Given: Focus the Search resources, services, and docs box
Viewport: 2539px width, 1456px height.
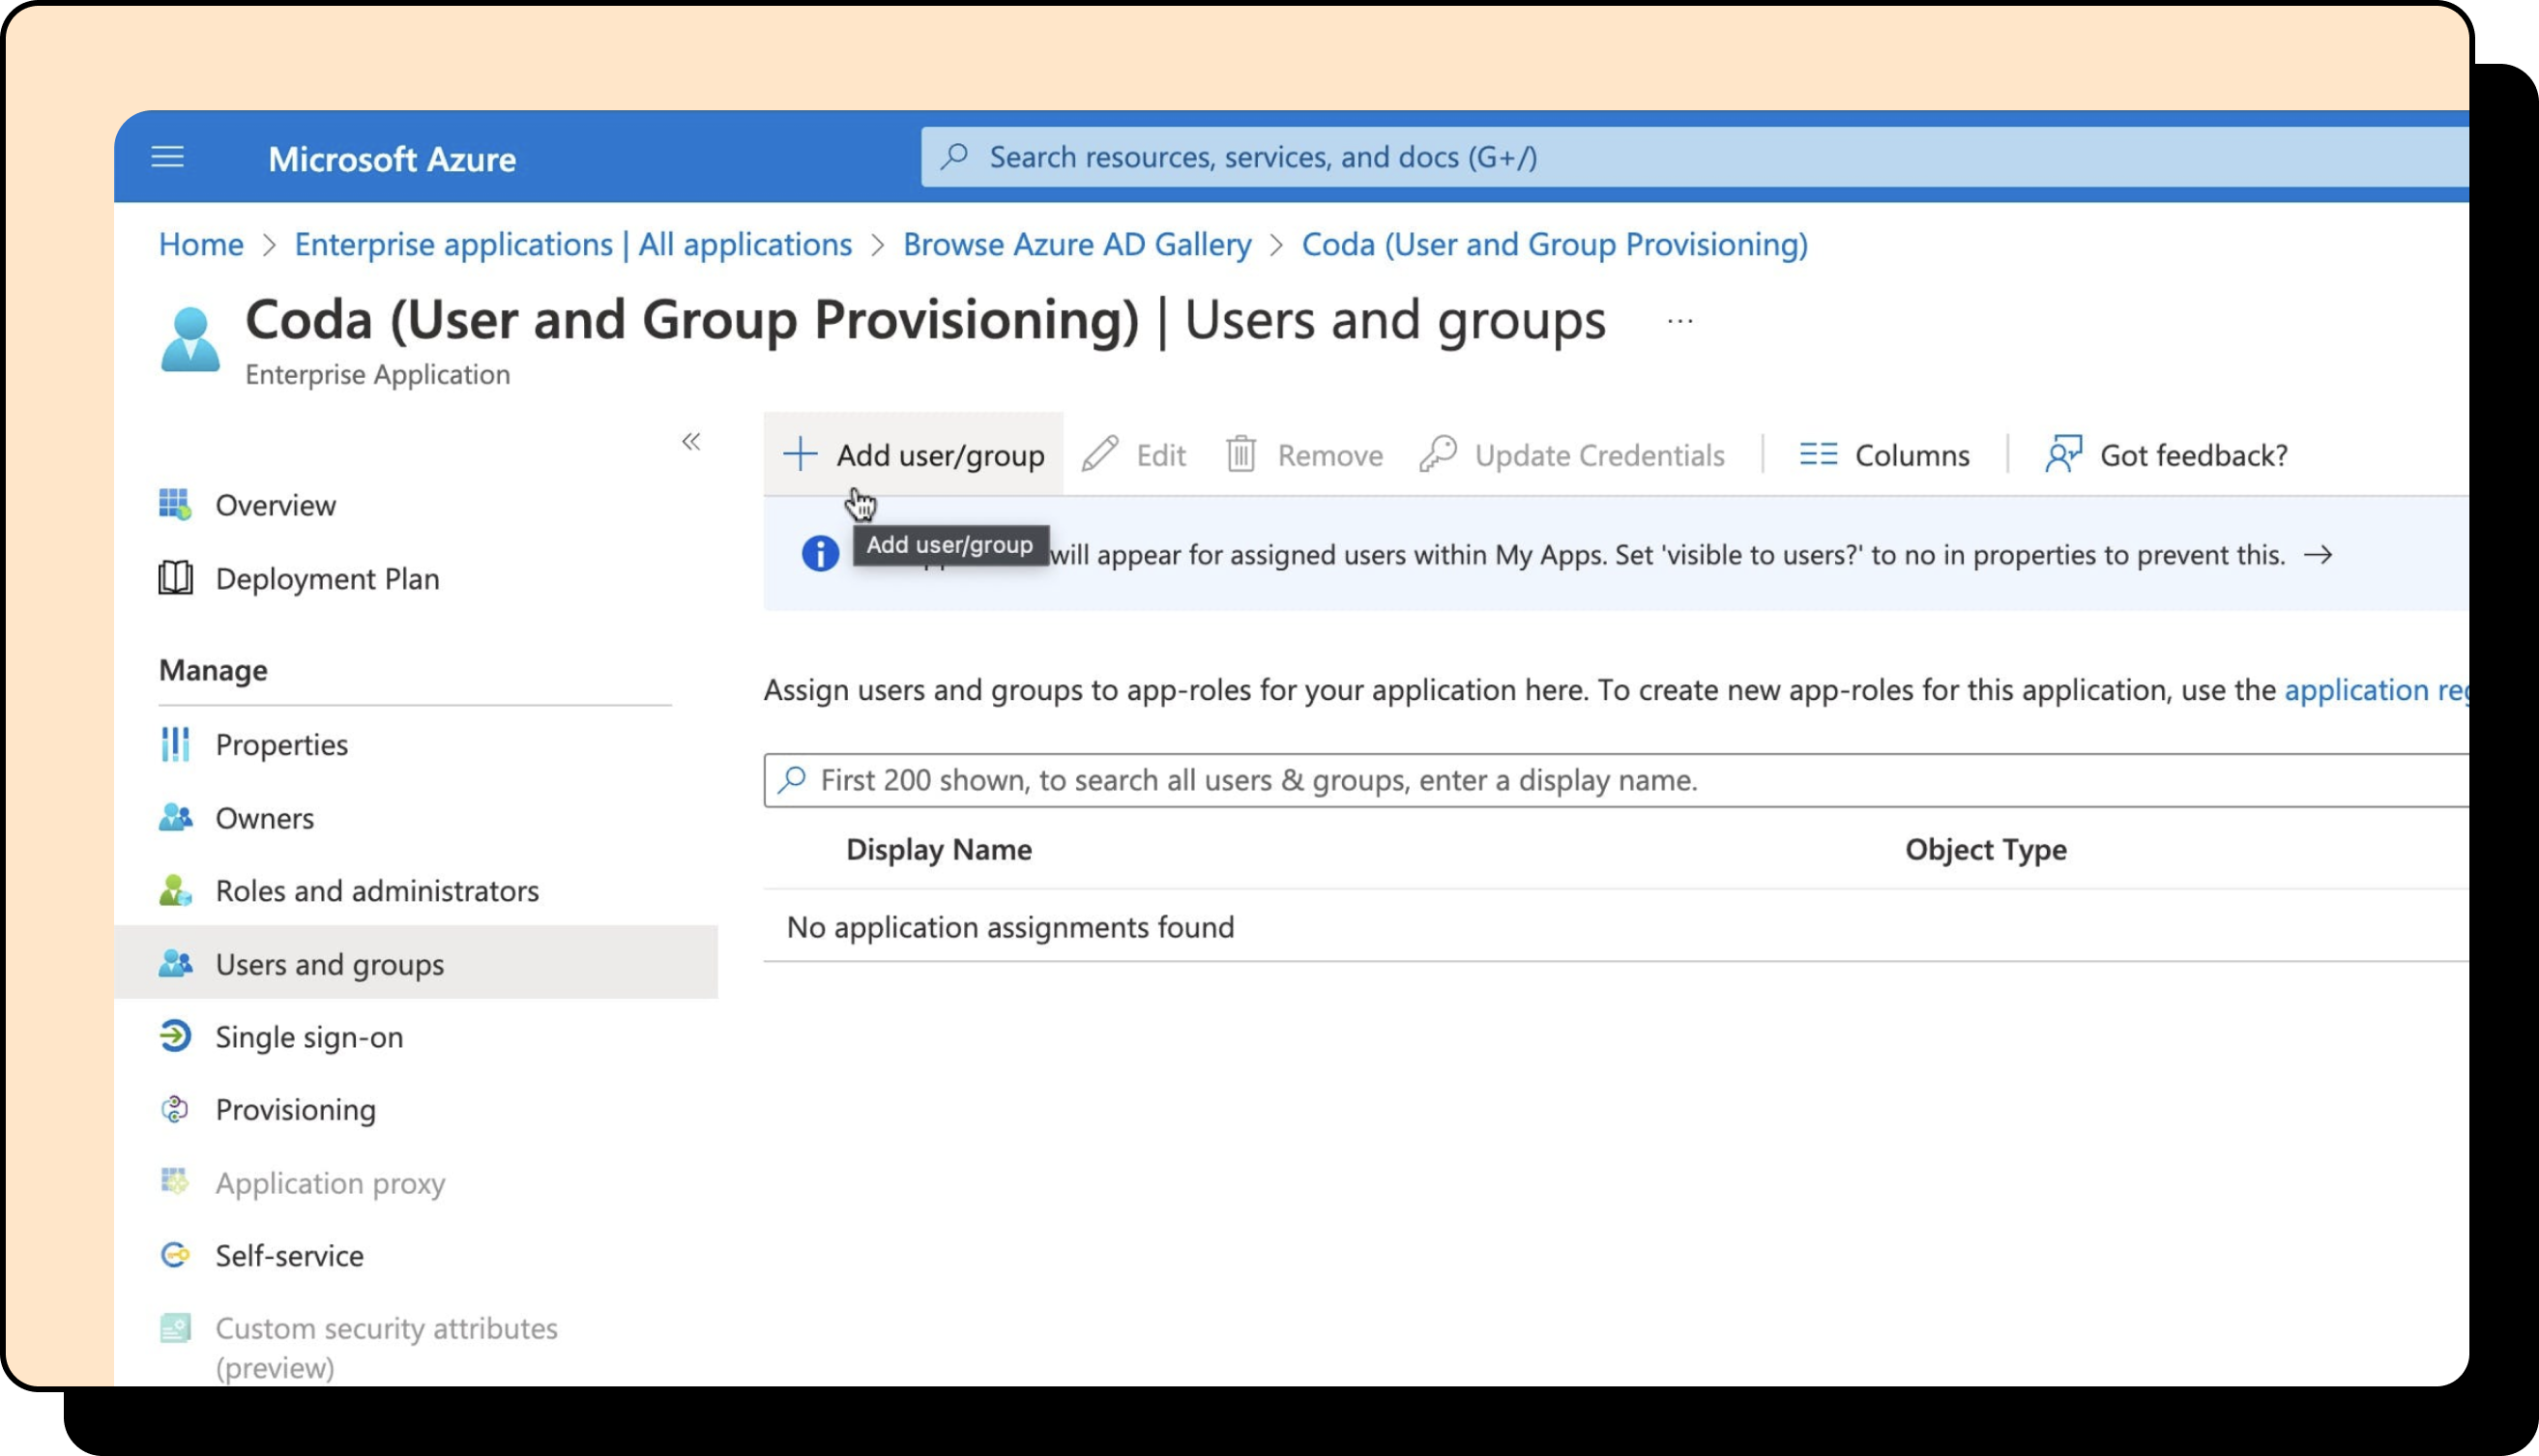Looking at the screenshot, I should pos(1694,157).
